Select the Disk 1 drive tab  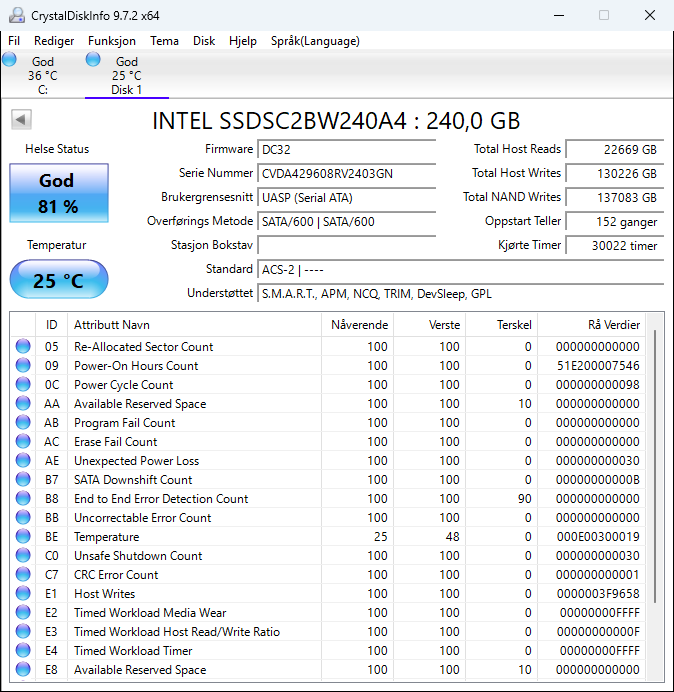tap(127, 75)
